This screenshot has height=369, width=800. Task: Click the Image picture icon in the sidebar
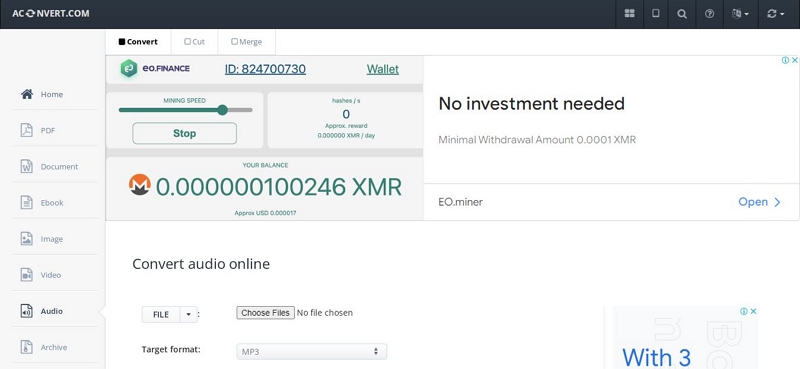27,238
